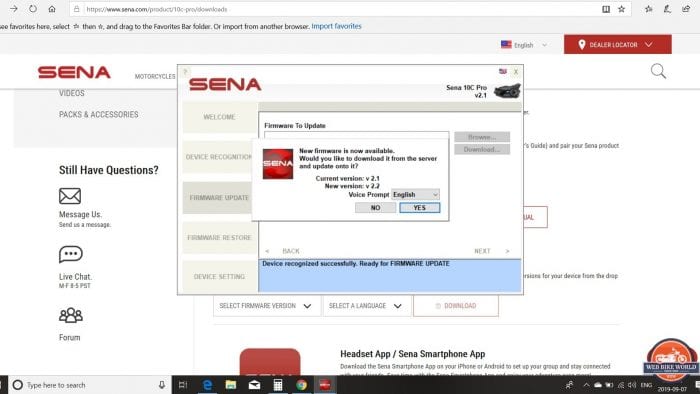Click the Forum link text
The height and width of the screenshot is (394, 700).
[x=70, y=337]
